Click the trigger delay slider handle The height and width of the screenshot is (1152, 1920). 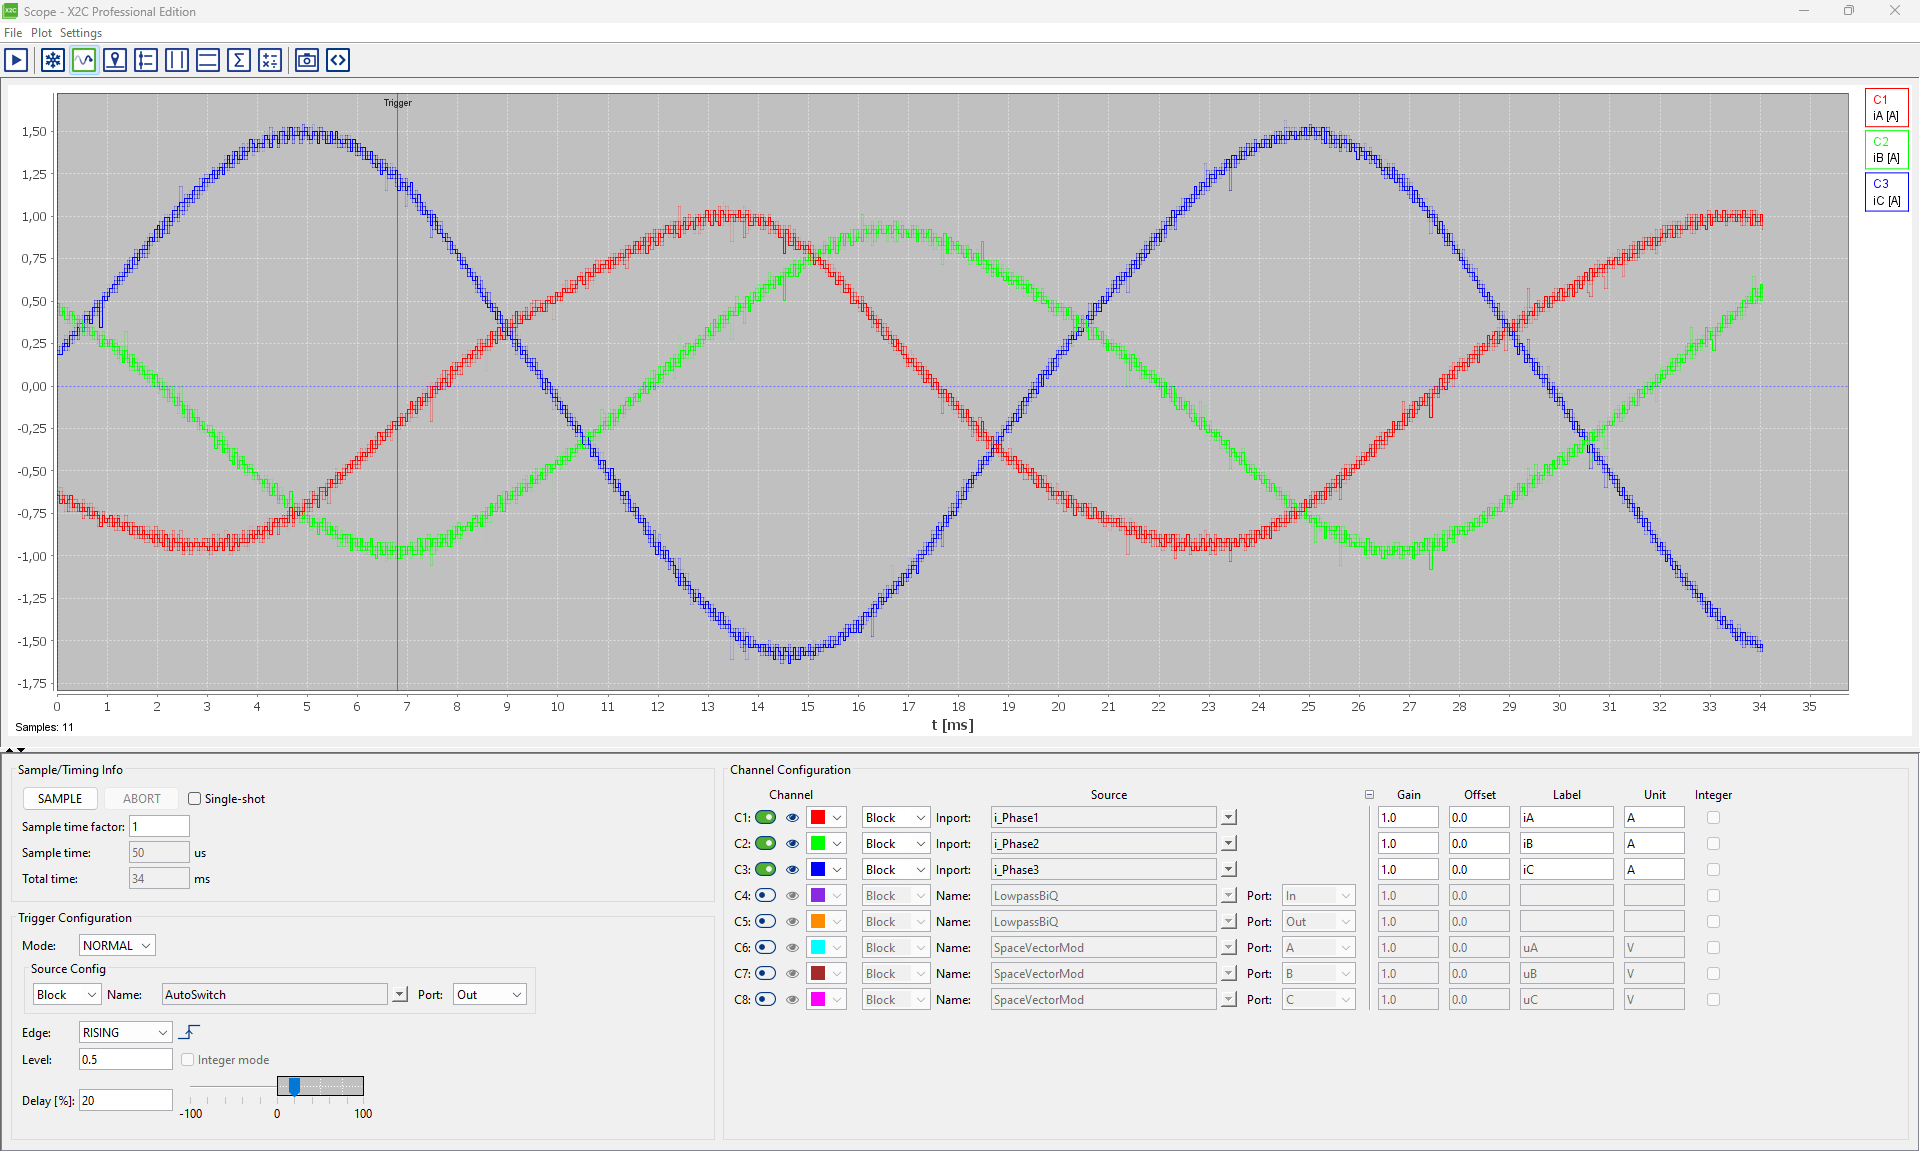tap(294, 1086)
